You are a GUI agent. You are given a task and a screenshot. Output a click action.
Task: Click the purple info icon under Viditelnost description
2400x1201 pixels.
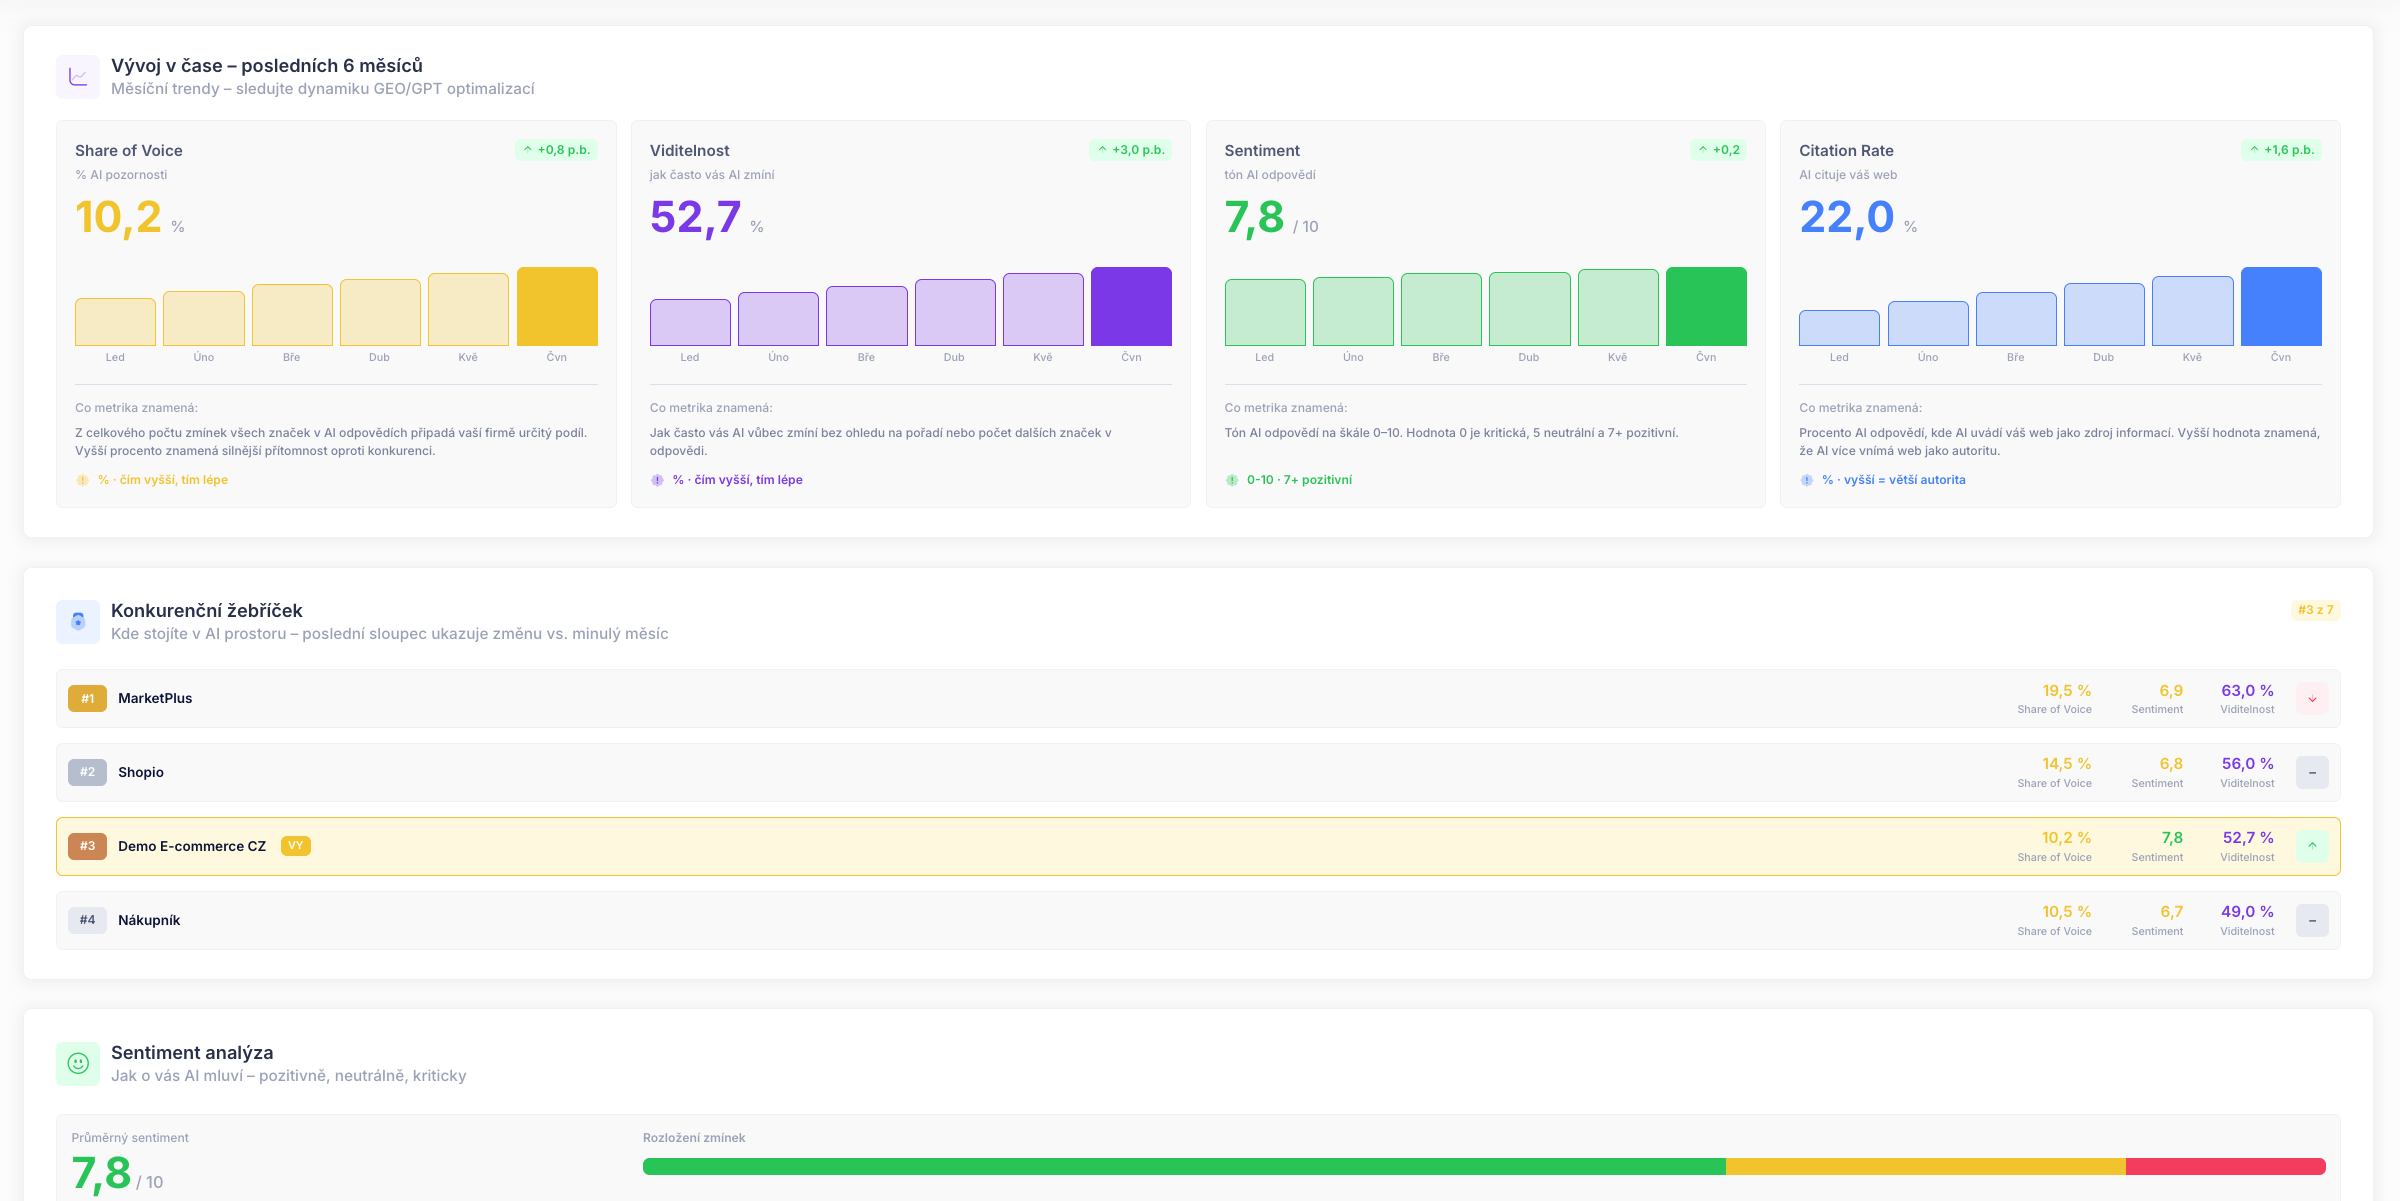click(x=657, y=480)
